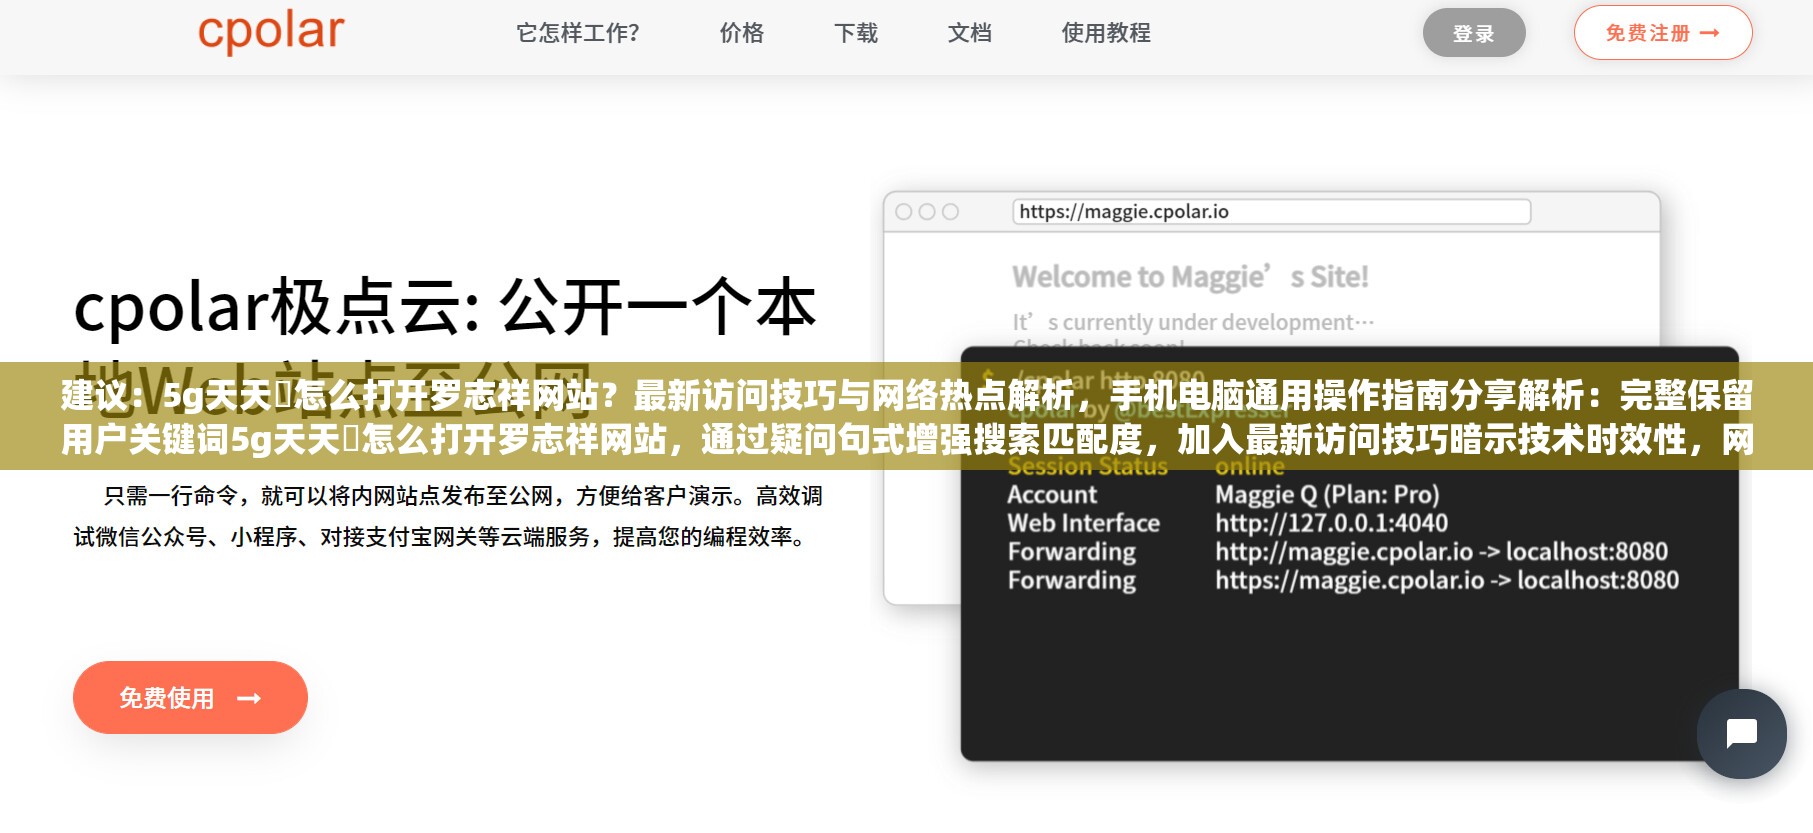Click the Welcome to Maggie's Site! heading
The width and height of the screenshot is (1813, 833).
point(1190,276)
